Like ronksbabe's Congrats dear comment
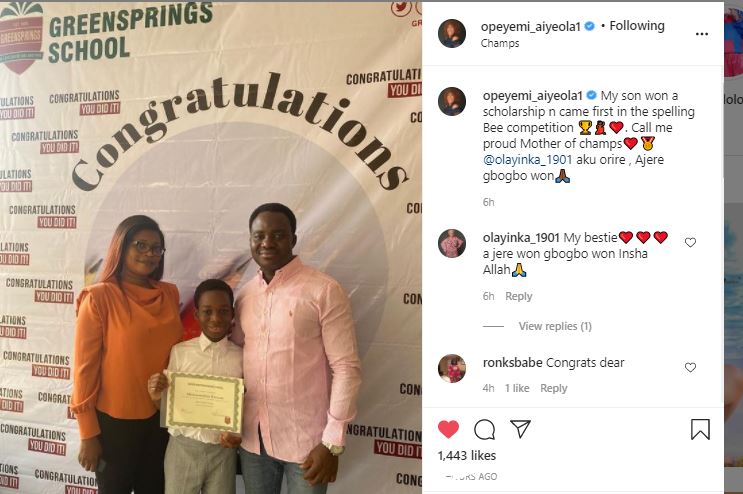Screen dimensions: 743x494 point(690,368)
